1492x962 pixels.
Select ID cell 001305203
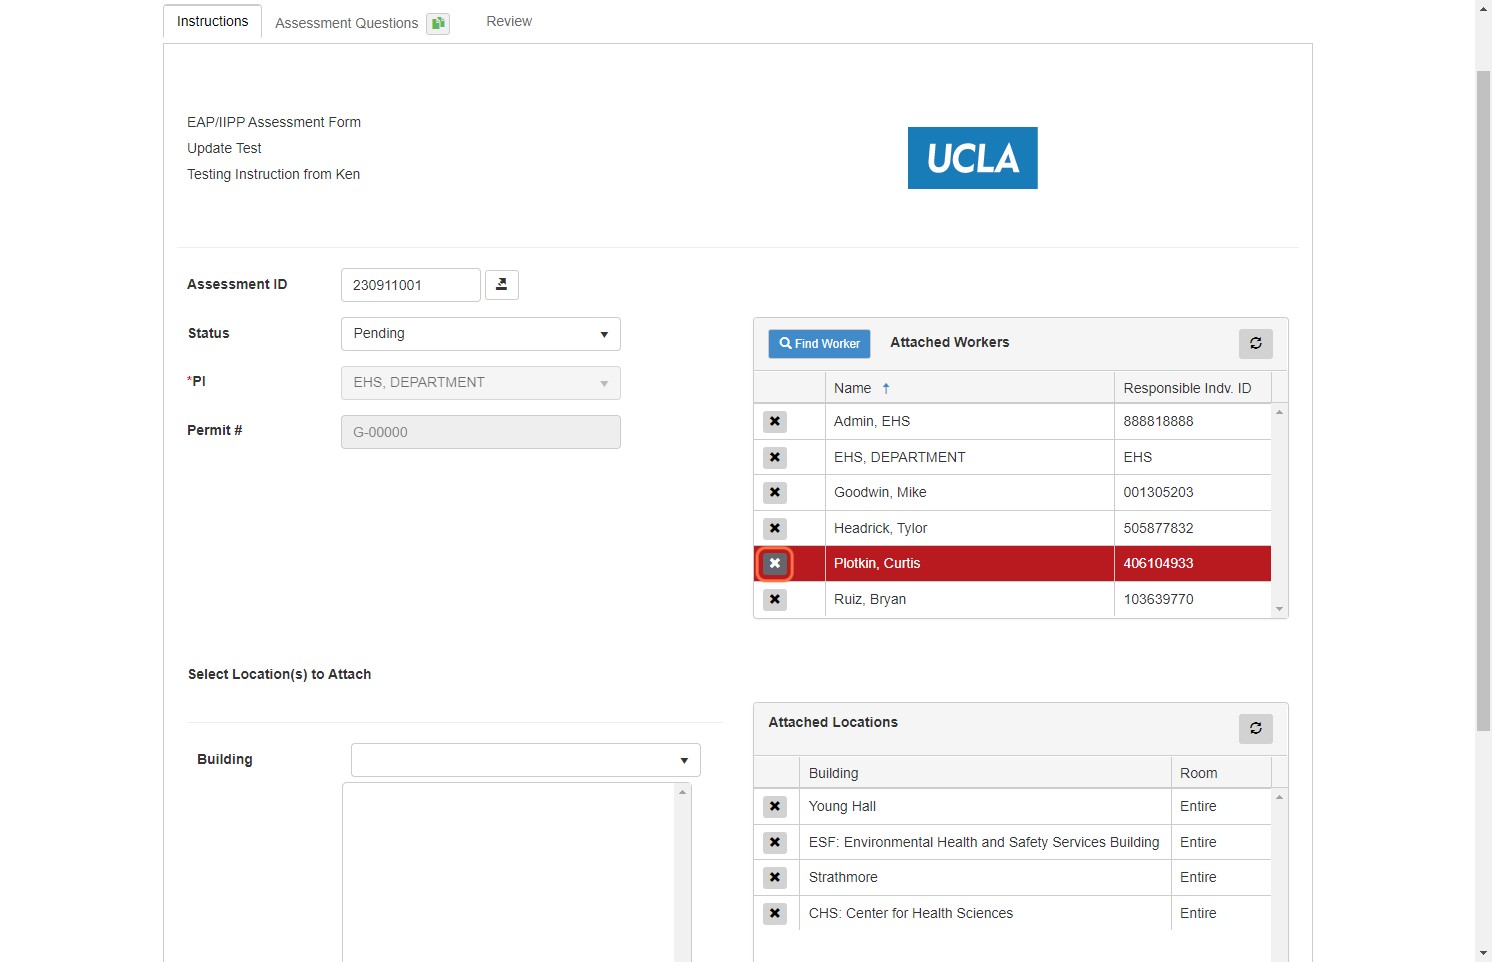[x=1193, y=493]
